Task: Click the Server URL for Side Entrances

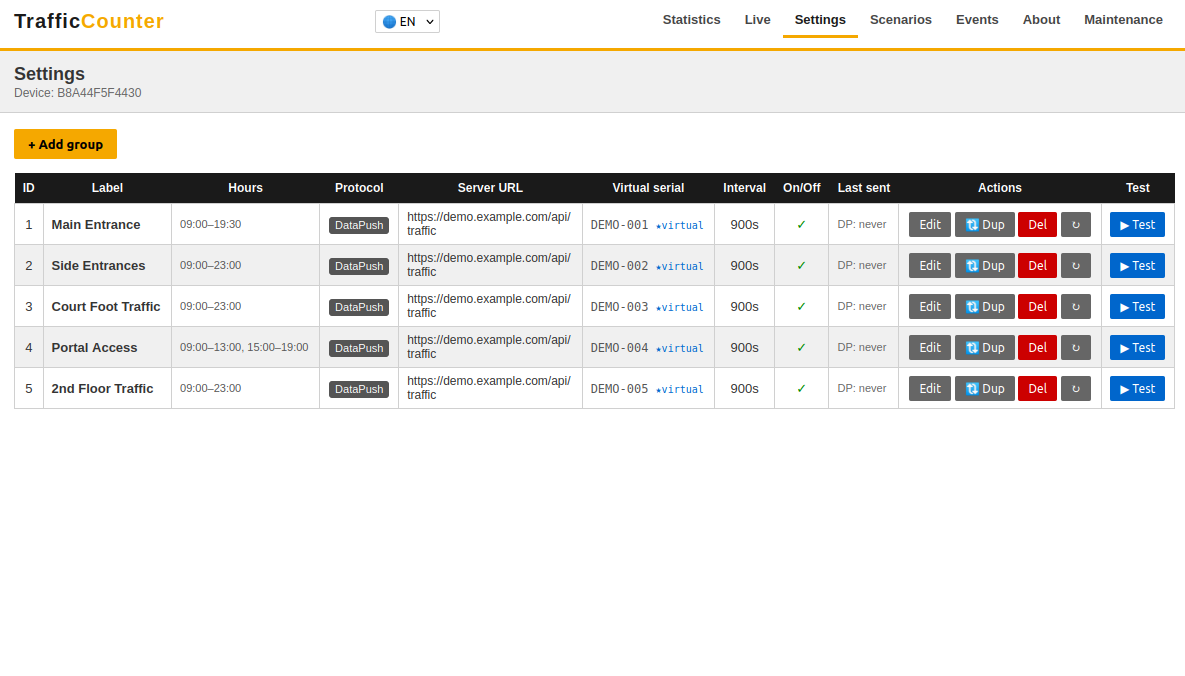Action: pyautogui.click(x=489, y=265)
